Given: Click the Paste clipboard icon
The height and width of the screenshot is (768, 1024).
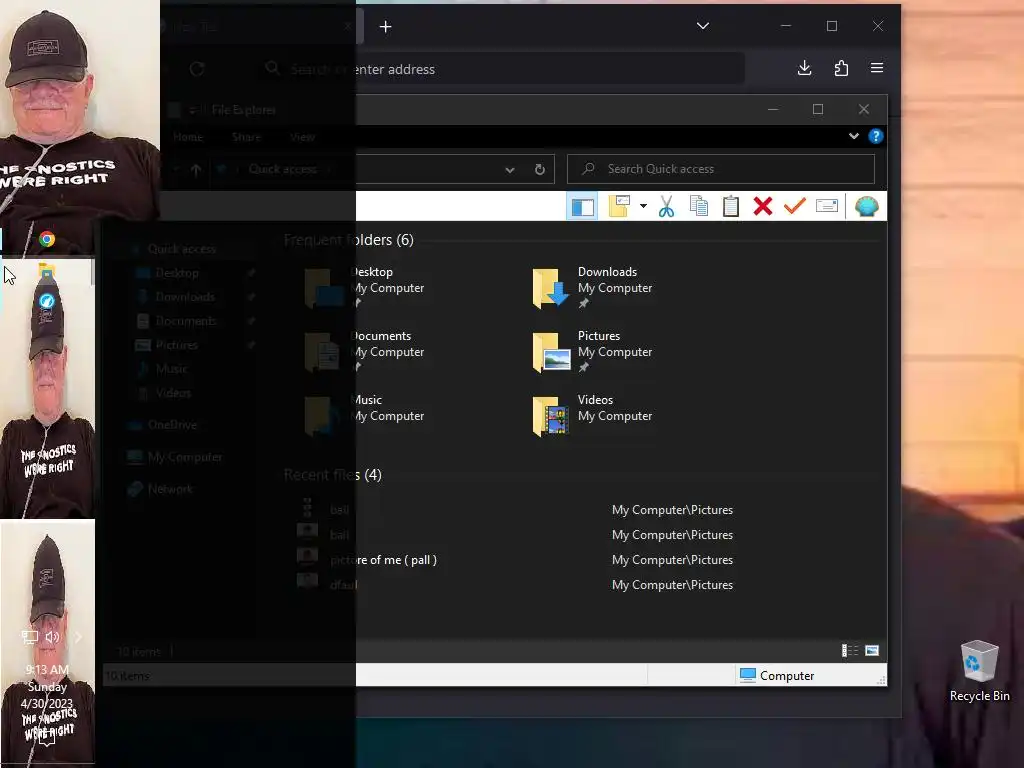Looking at the screenshot, I should pyautogui.click(x=731, y=206).
